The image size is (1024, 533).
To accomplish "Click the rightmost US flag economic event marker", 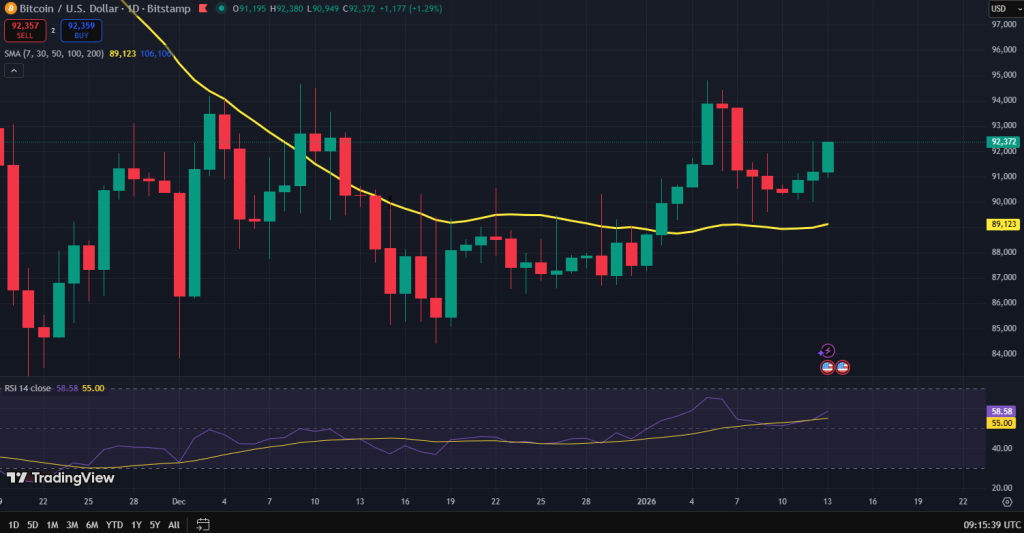I will [x=842, y=367].
